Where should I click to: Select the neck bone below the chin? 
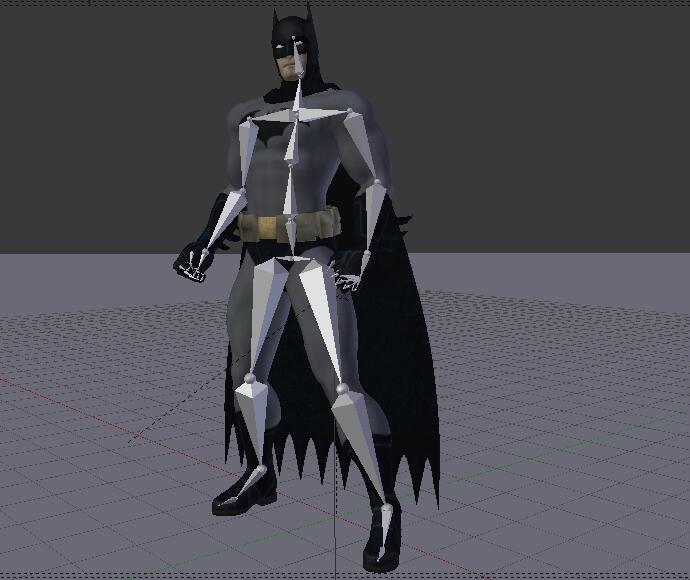(297, 94)
